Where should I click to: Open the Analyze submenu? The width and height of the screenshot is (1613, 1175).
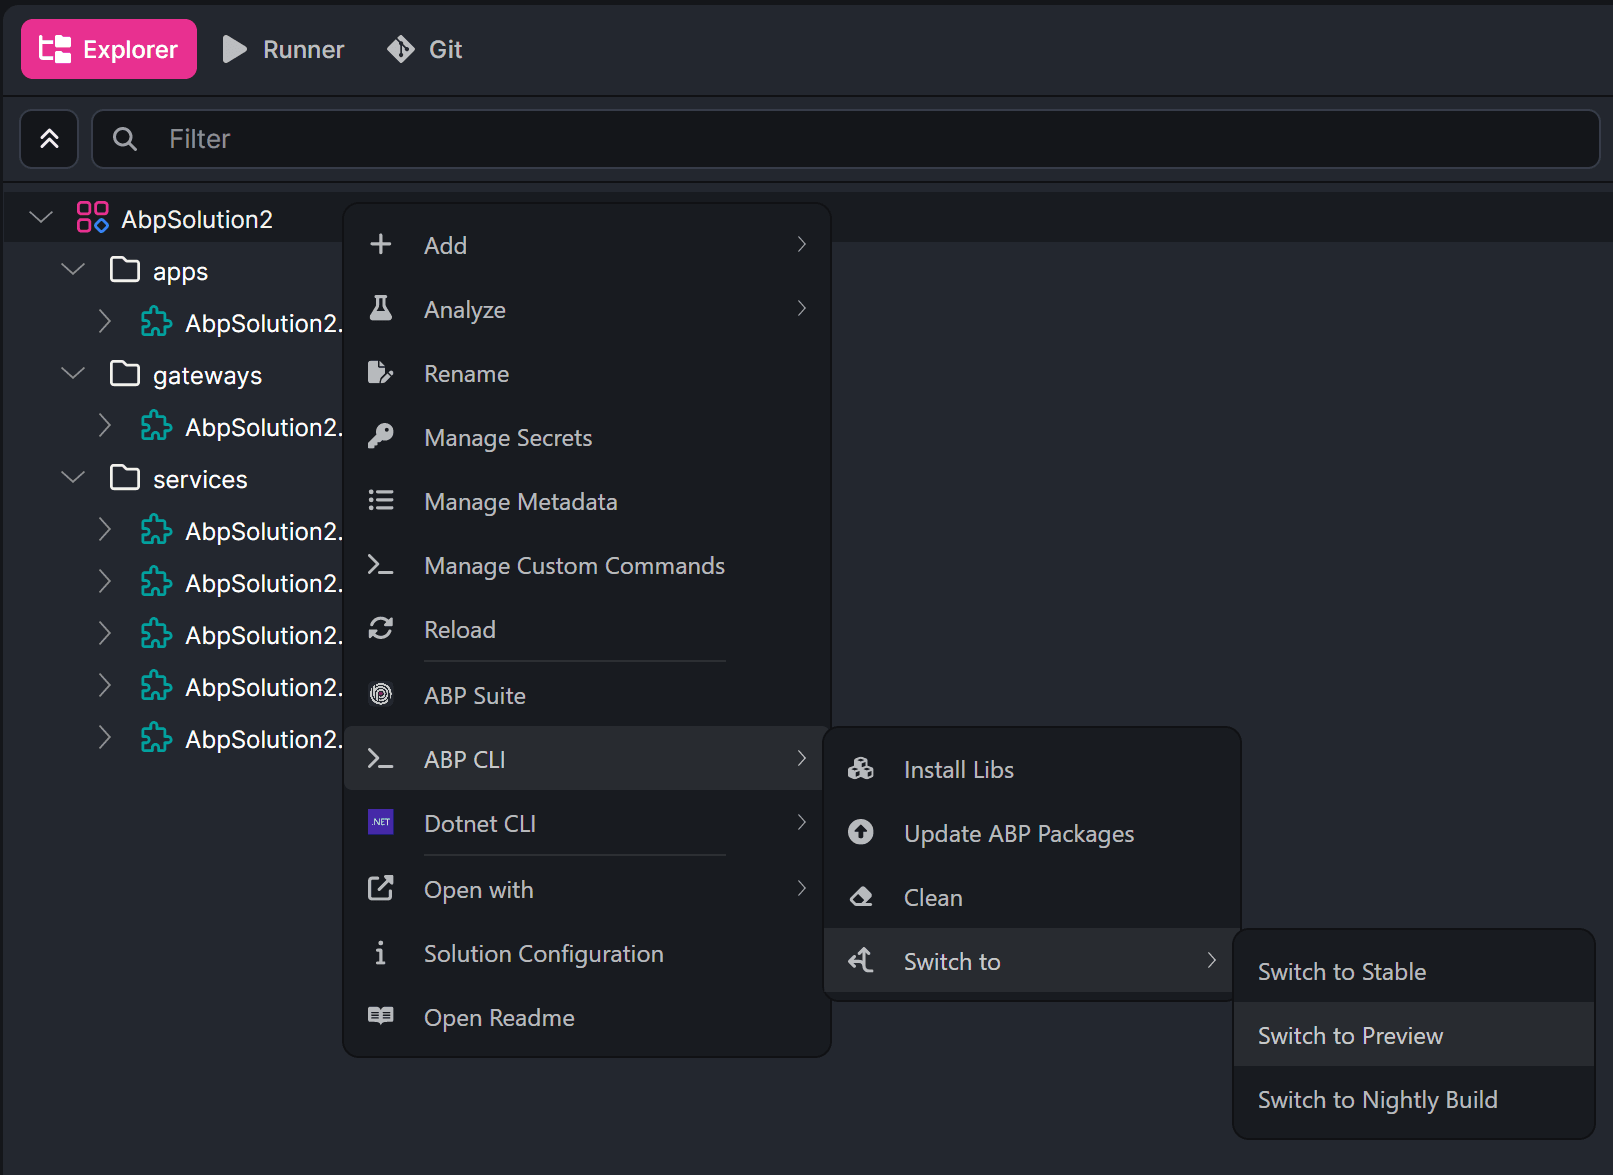pos(587,309)
